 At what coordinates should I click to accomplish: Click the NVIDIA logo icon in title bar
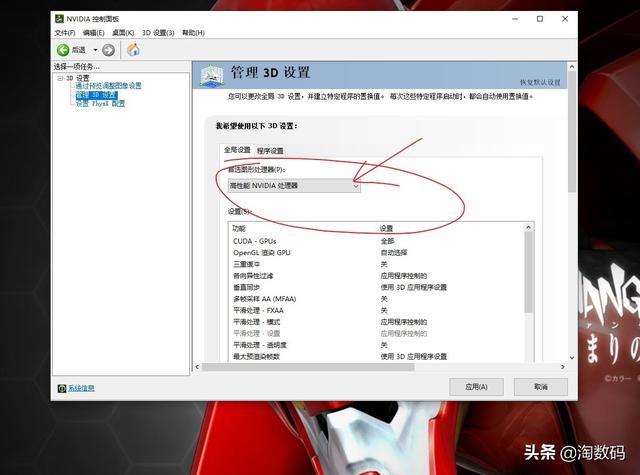click(x=60, y=19)
